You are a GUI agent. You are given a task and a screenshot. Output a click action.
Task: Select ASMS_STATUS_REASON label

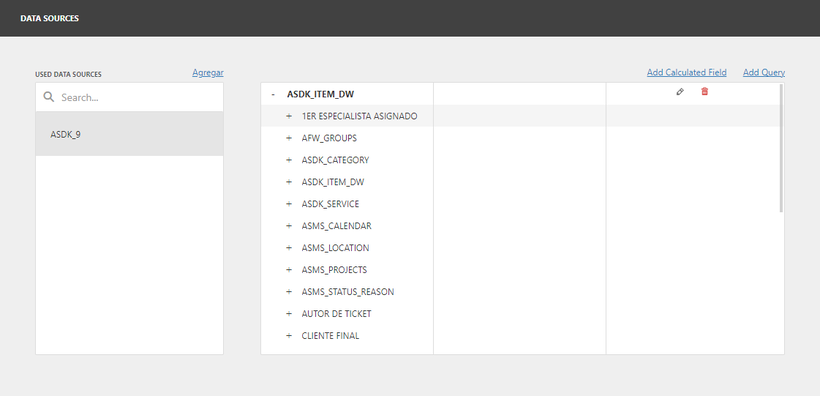pos(348,292)
